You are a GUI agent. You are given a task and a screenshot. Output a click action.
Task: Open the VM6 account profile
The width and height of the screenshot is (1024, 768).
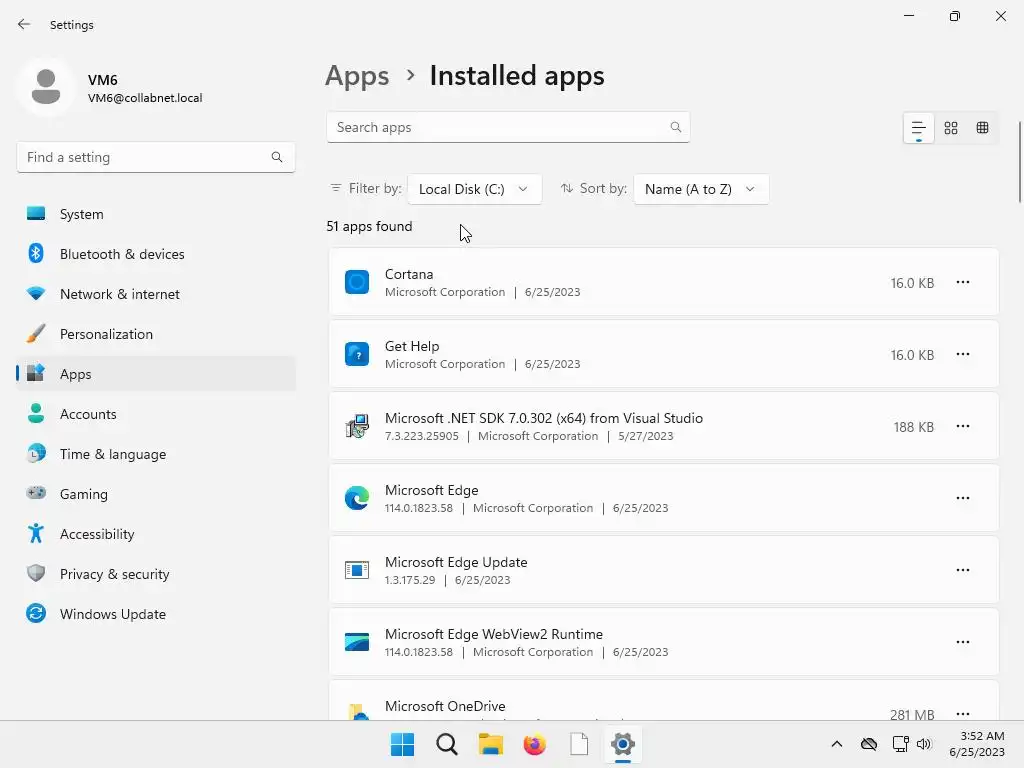point(110,88)
